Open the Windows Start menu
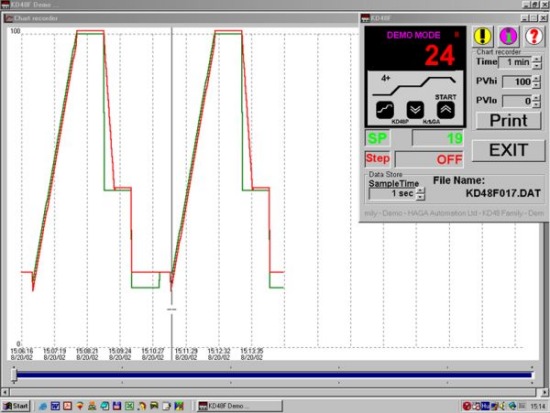The width and height of the screenshot is (550, 413). pyautogui.click(x=16, y=406)
